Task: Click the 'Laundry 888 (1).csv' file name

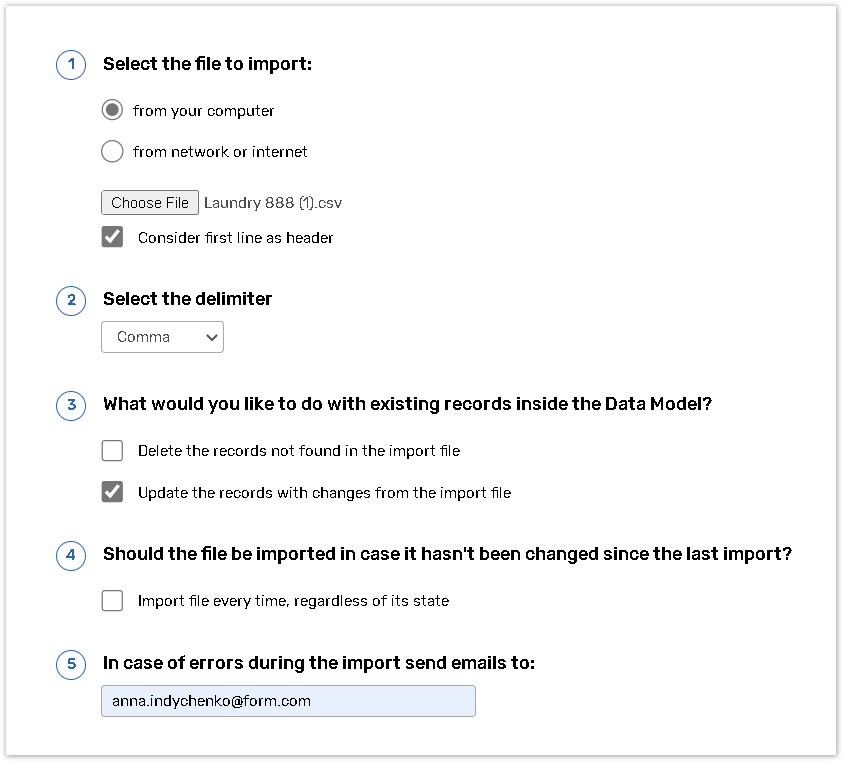Action: pos(273,203)
